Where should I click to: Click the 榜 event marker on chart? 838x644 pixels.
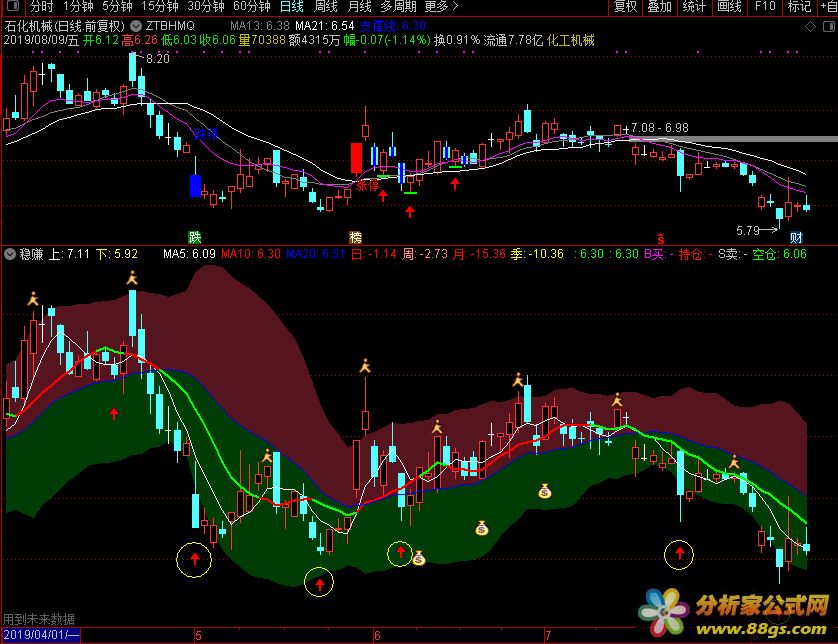coord(355,237)
